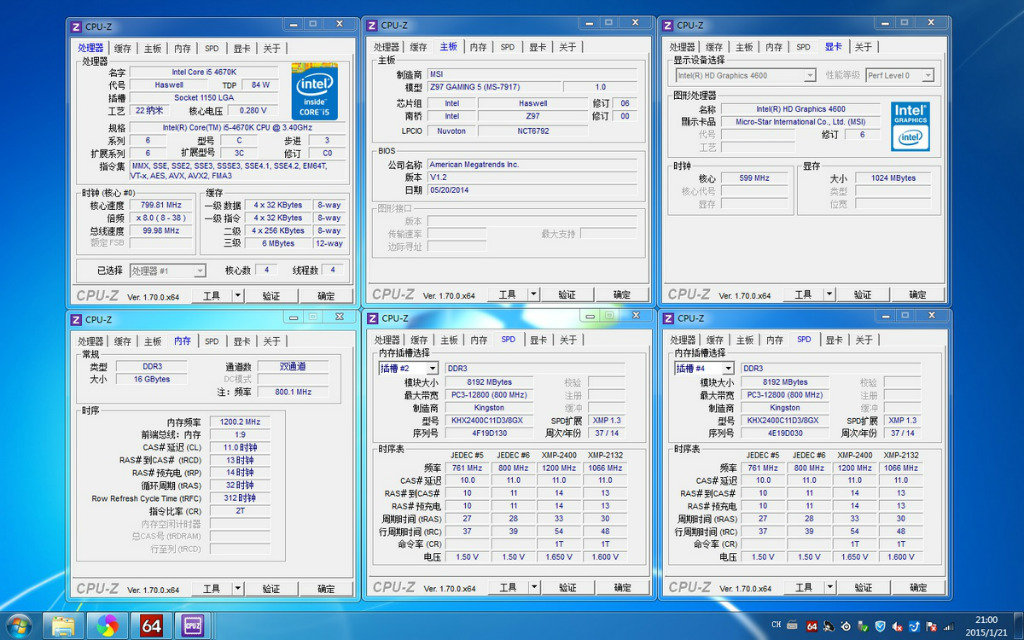Click the Intel Graphics logo badge
This screenshot has width=1024, height=640.
click(x=910, y=126)
